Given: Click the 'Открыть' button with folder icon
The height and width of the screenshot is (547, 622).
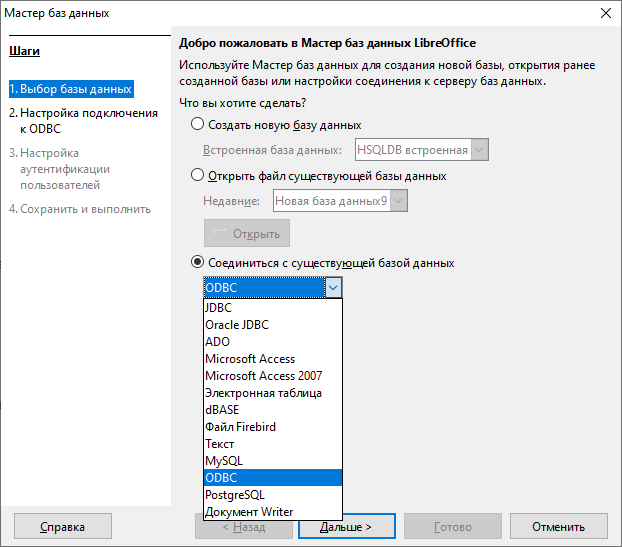Looking at the screenshot, I should 247,233.
